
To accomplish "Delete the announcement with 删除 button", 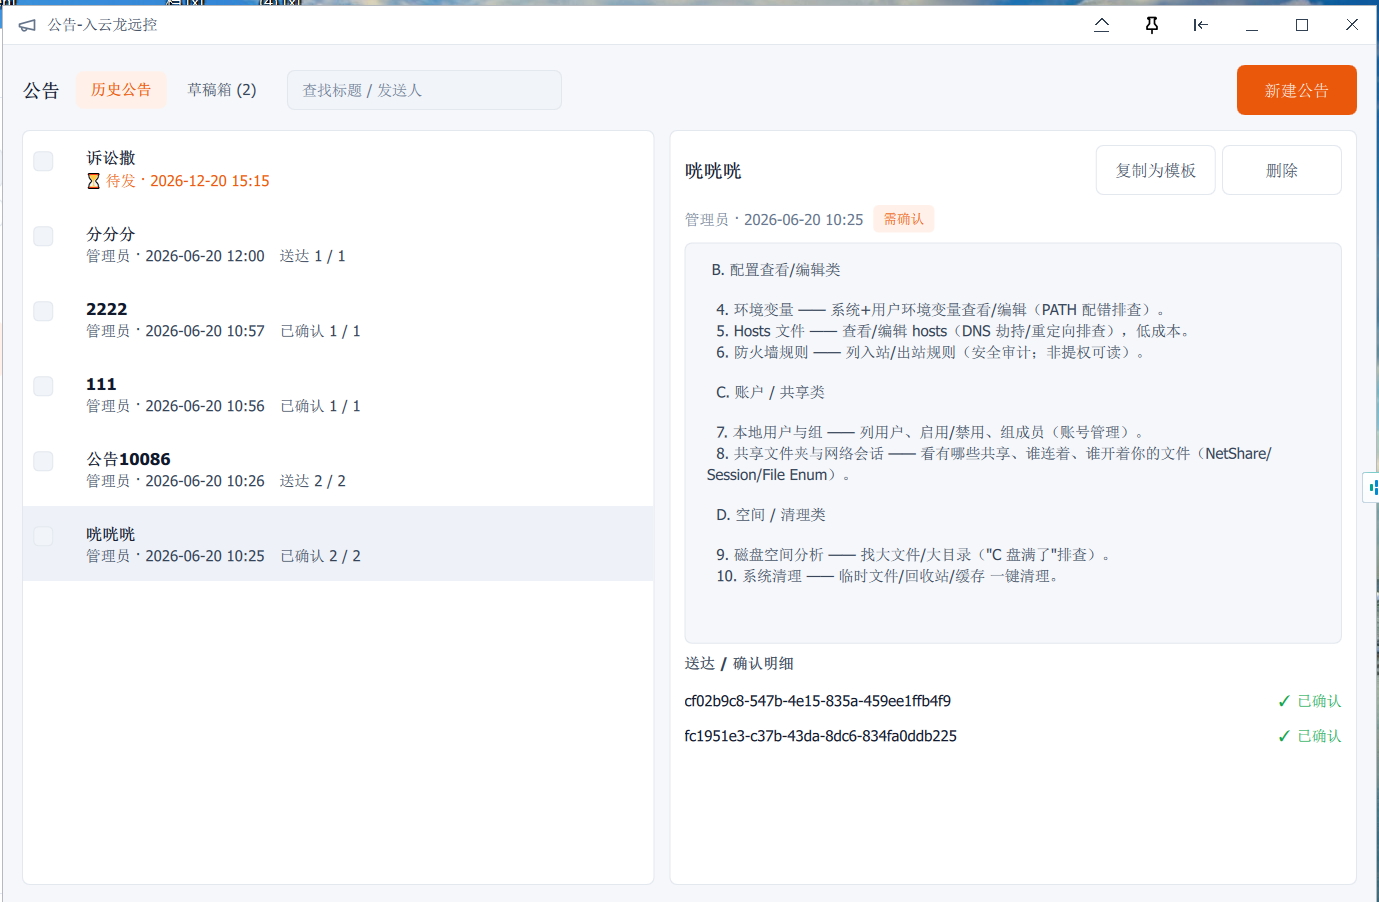I will point(1282,170).
